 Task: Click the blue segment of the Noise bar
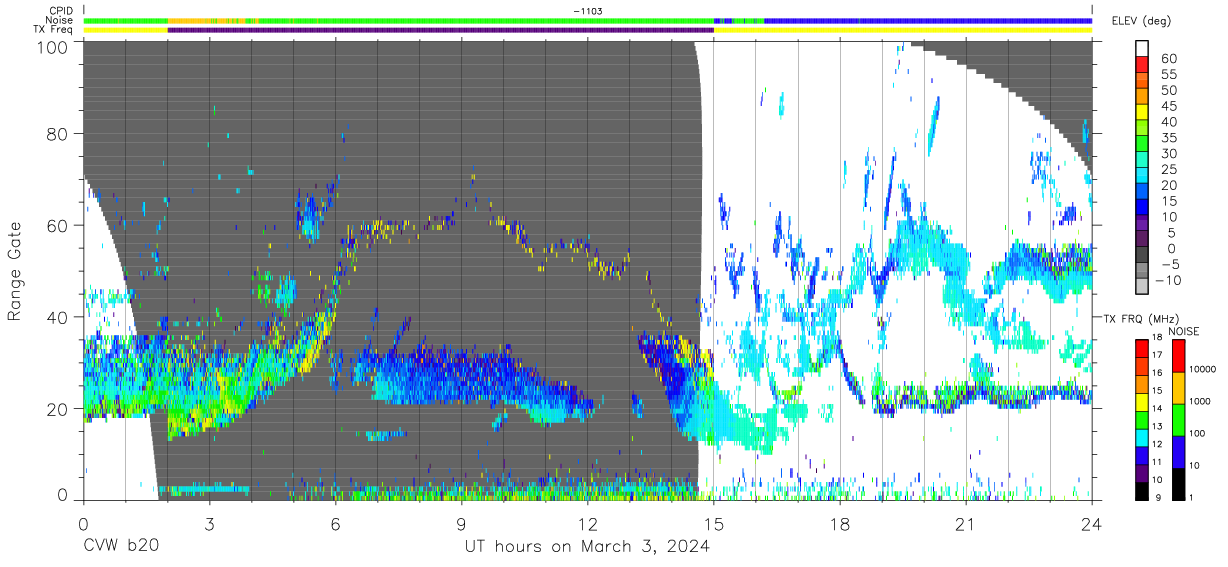(x=928, y=20)
